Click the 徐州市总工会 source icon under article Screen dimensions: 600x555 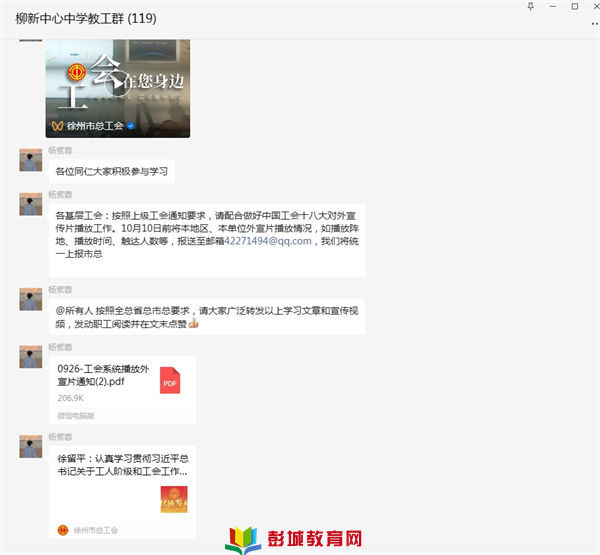[x=63, y=530]
